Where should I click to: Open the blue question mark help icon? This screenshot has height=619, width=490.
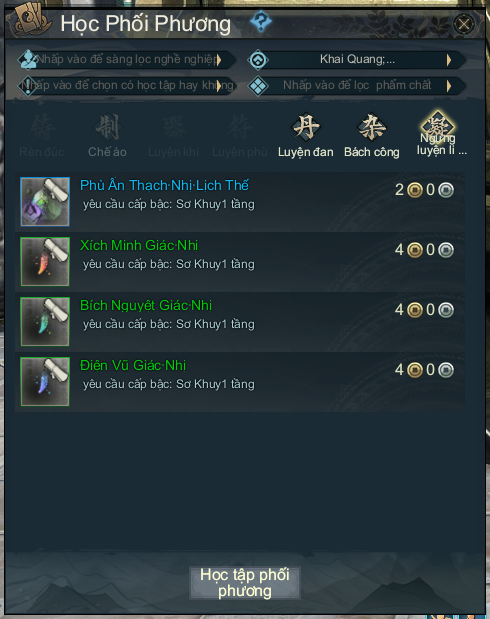(261, 21)
